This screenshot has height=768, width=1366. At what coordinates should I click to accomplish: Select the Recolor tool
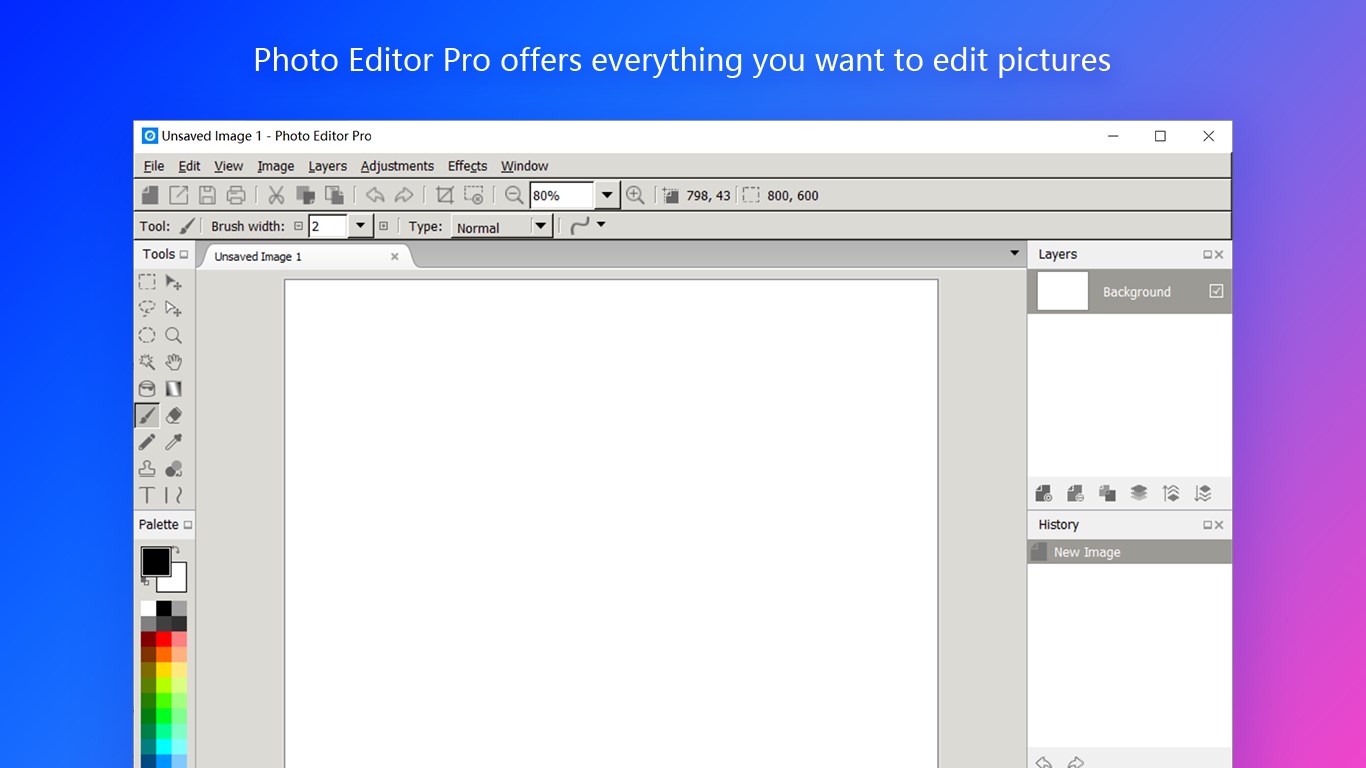[174, 469]
